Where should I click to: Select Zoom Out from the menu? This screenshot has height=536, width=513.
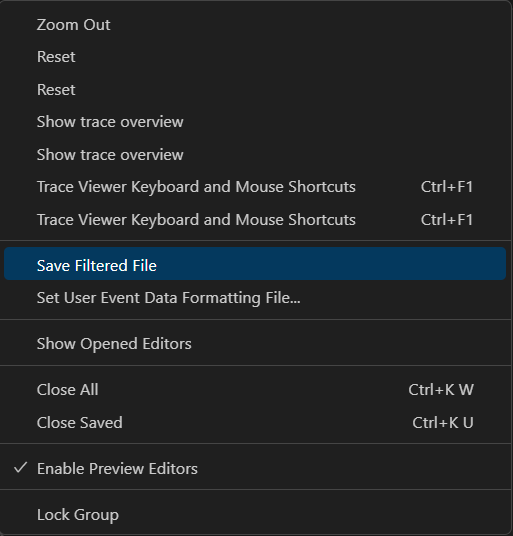click(255, 25)
